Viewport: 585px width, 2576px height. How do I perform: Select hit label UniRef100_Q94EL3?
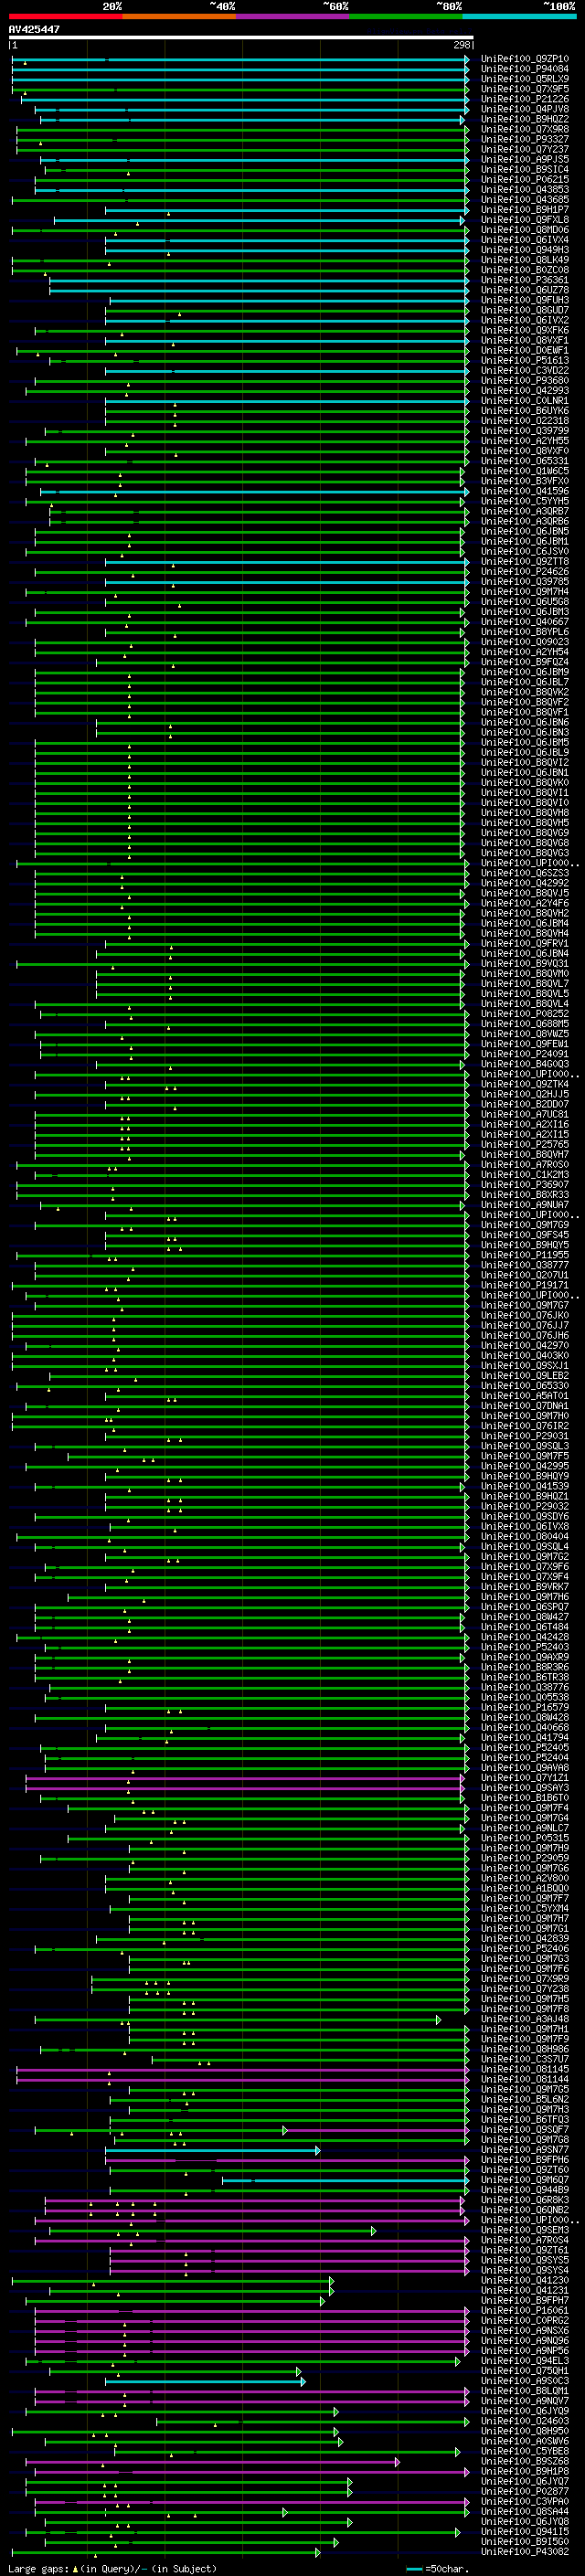click(x=525, y=2361)
